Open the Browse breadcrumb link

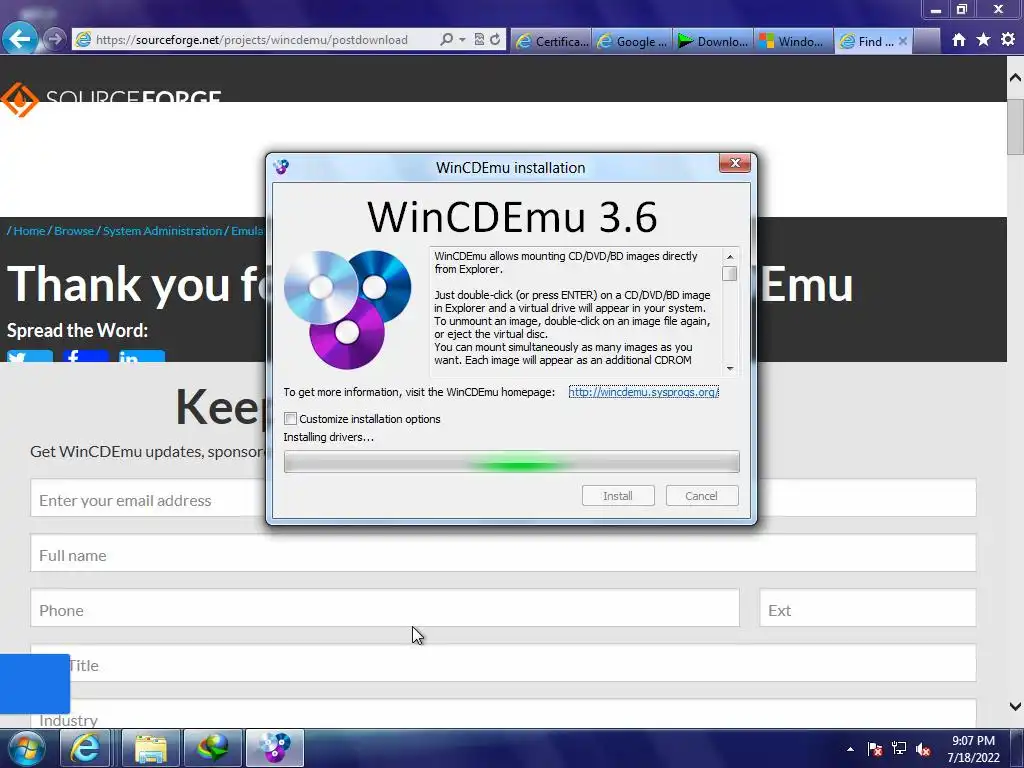74,231
